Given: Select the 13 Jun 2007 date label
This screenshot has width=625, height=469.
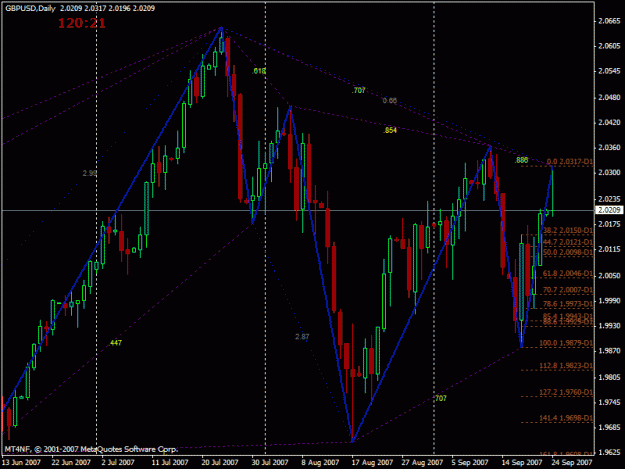Looking at the screenshot, I should (x=22, y=462).
